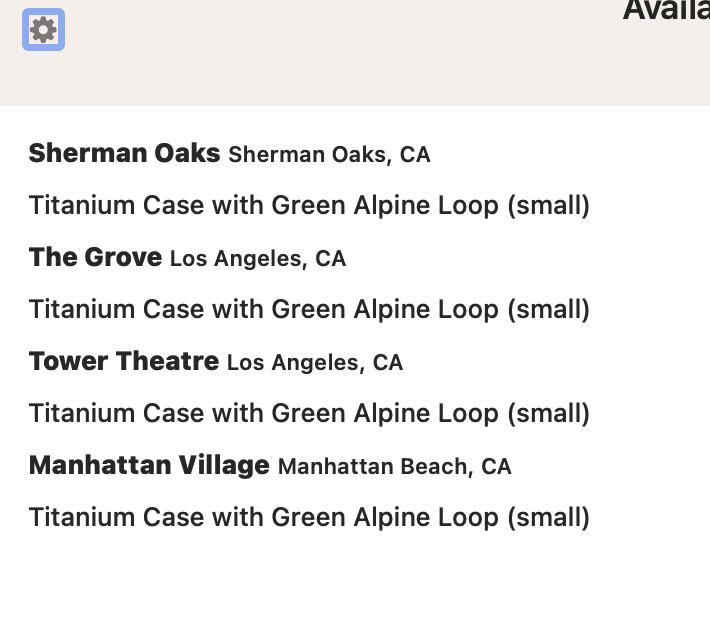Select the Titanium Case entry under The Grove

click(x=309, y=309)
